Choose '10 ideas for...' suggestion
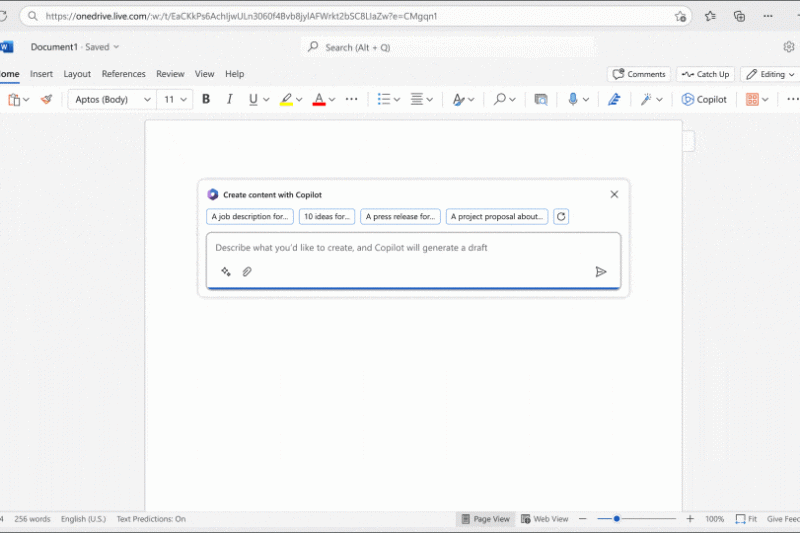This screenshot has width=800, height=533. pos(327,216)
